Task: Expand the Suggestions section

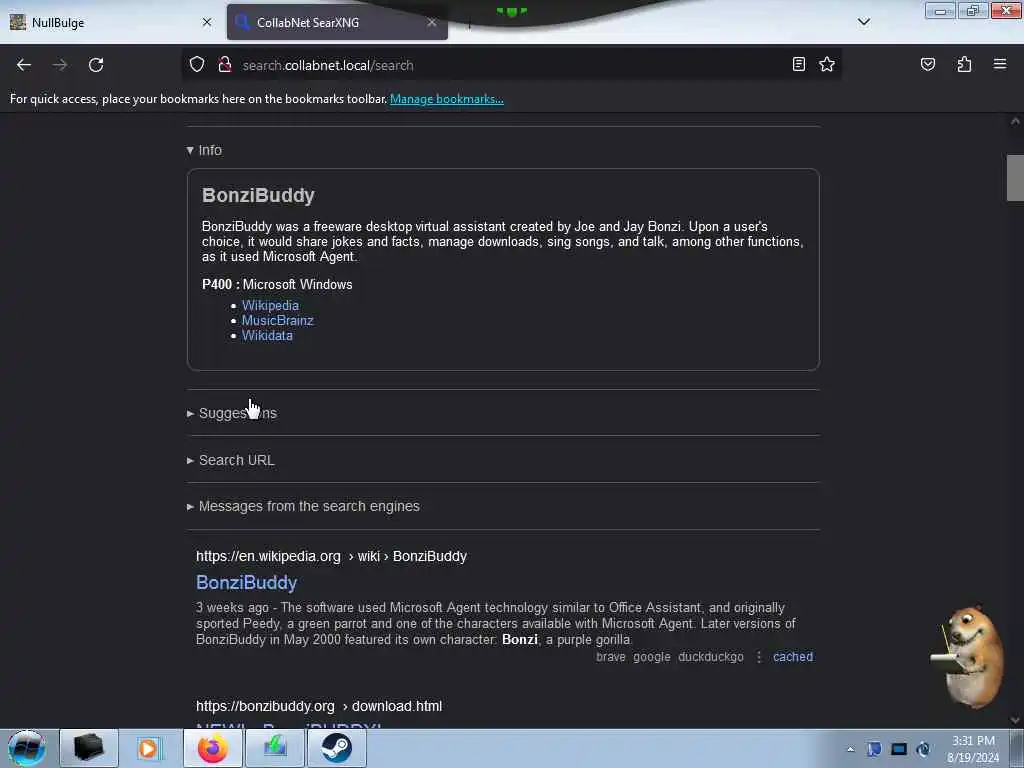Action: click(x=232, y=413)
